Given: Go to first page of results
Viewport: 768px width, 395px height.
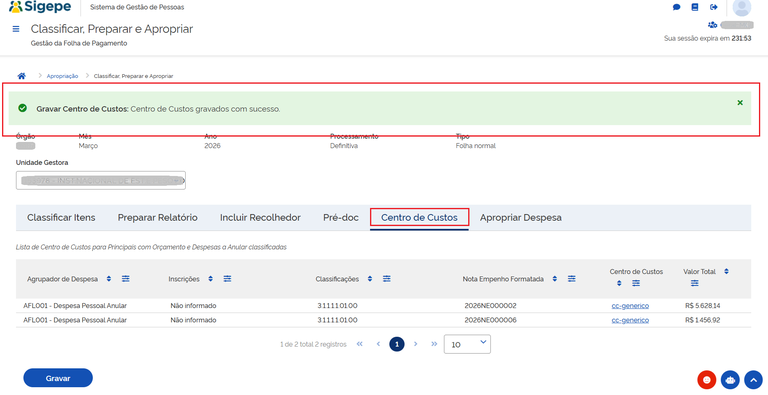Looking at the screenshot, I should click(x=360, y=344).
